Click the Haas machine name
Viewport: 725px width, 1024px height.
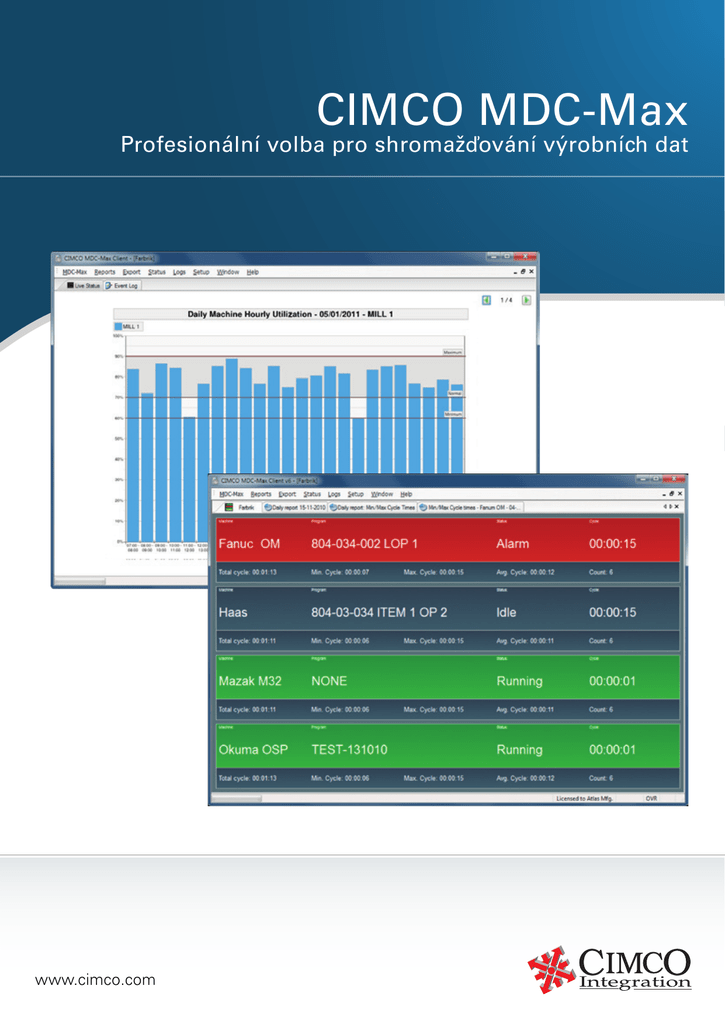233,613
